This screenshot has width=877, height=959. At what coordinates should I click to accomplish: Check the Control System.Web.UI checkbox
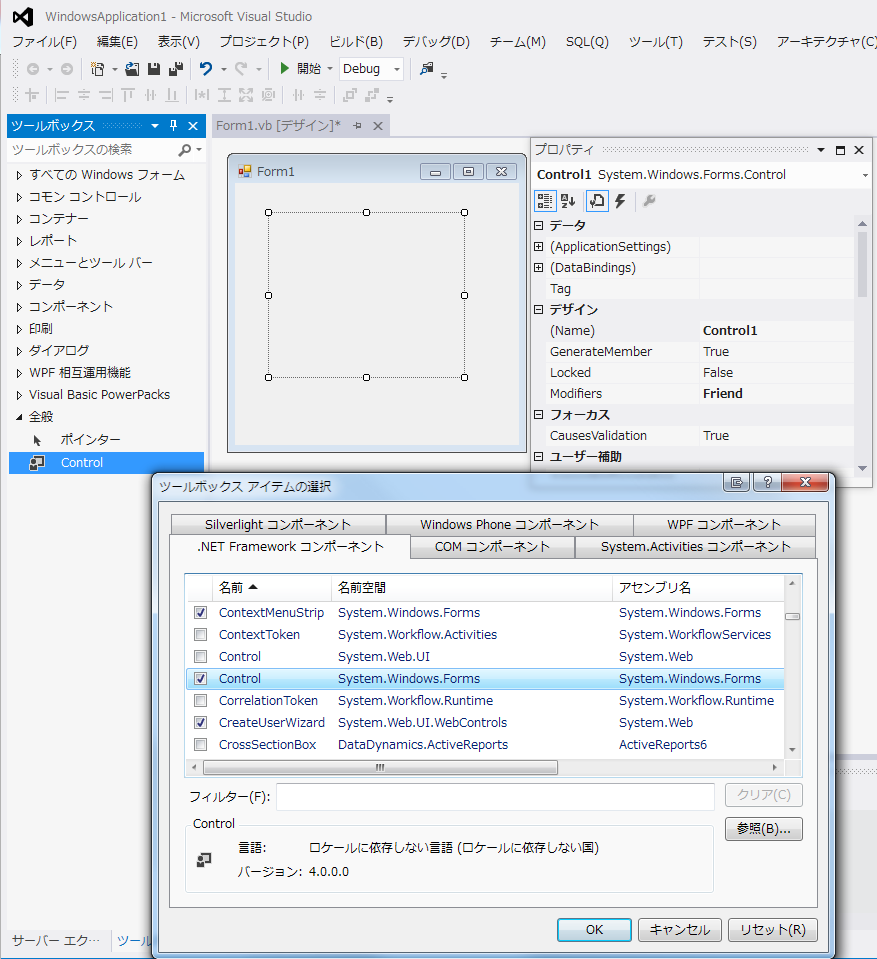[200, 656]
